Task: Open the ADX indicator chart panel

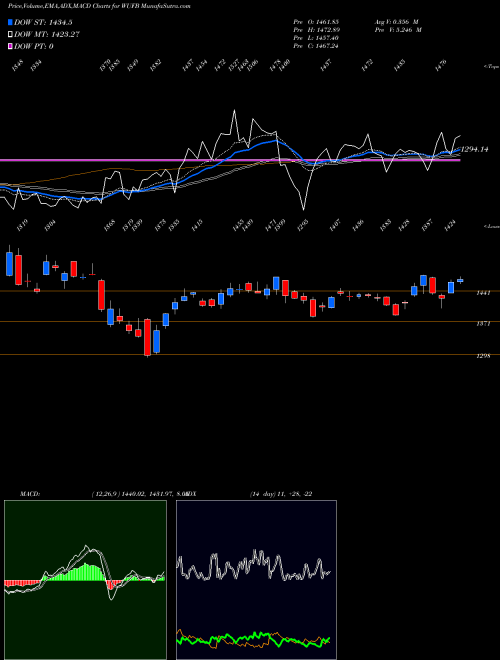Action: pyautogui.click(x=256, y=580)
